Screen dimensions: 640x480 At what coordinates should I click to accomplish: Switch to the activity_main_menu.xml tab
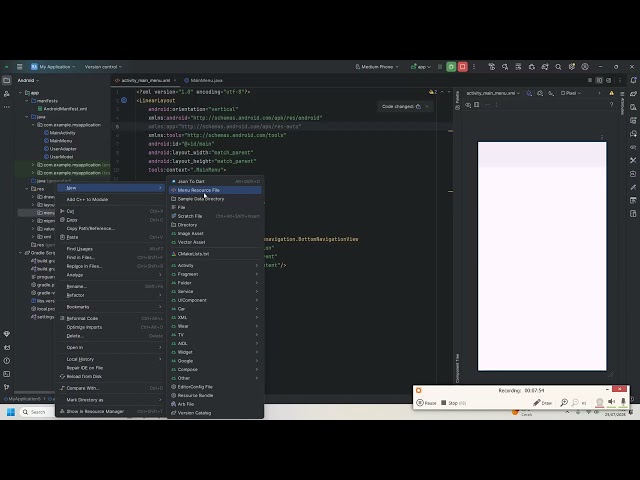[x=145, y=80]
